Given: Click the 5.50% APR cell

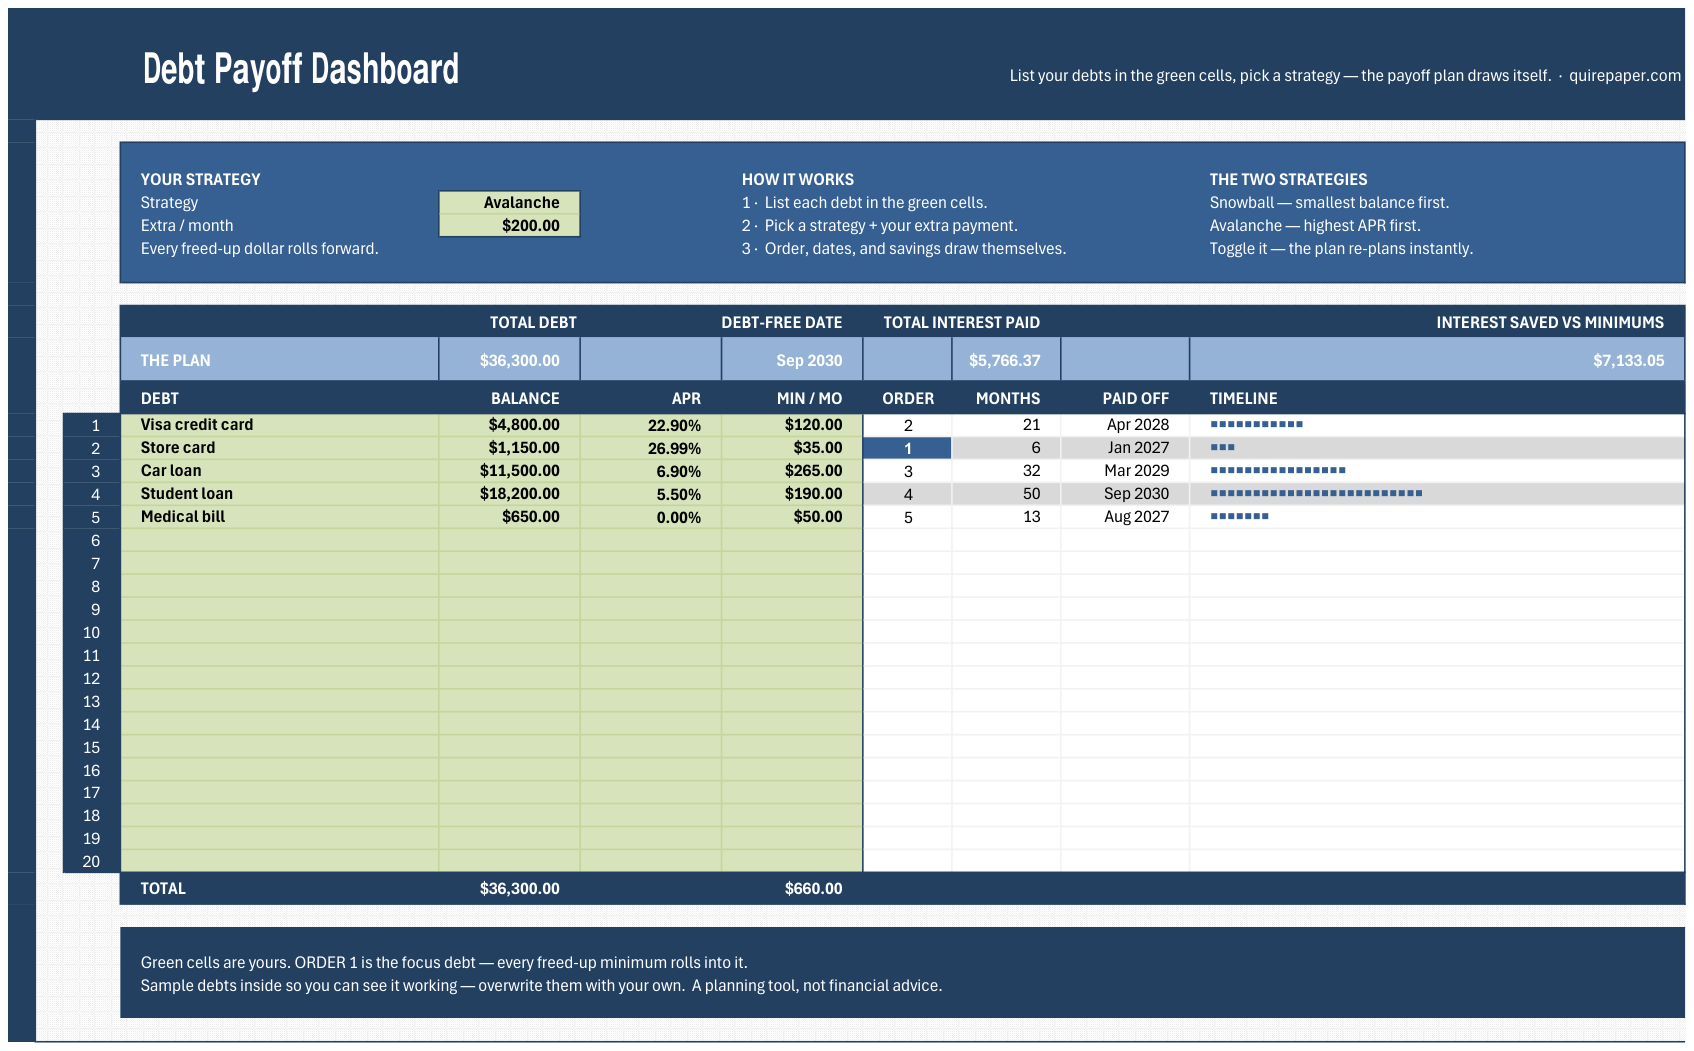Looking at the screenshot, I should 651,494.
